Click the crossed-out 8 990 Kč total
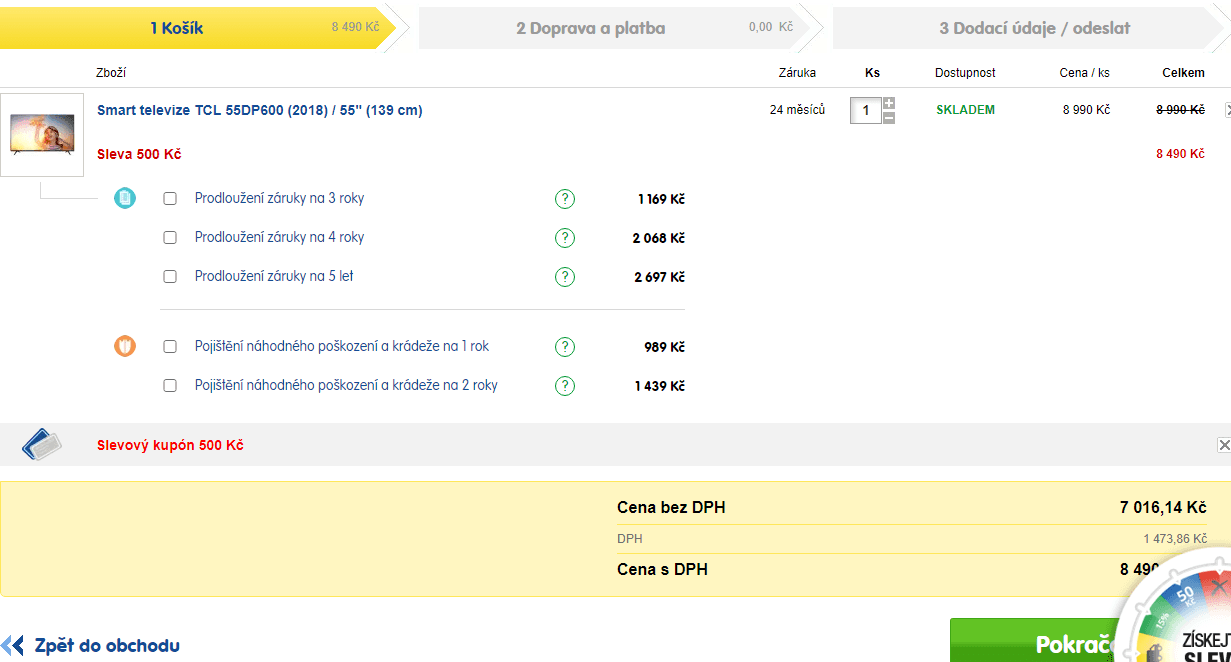Viewport: 1231px width, 662px height. [x=1180, y=110]
